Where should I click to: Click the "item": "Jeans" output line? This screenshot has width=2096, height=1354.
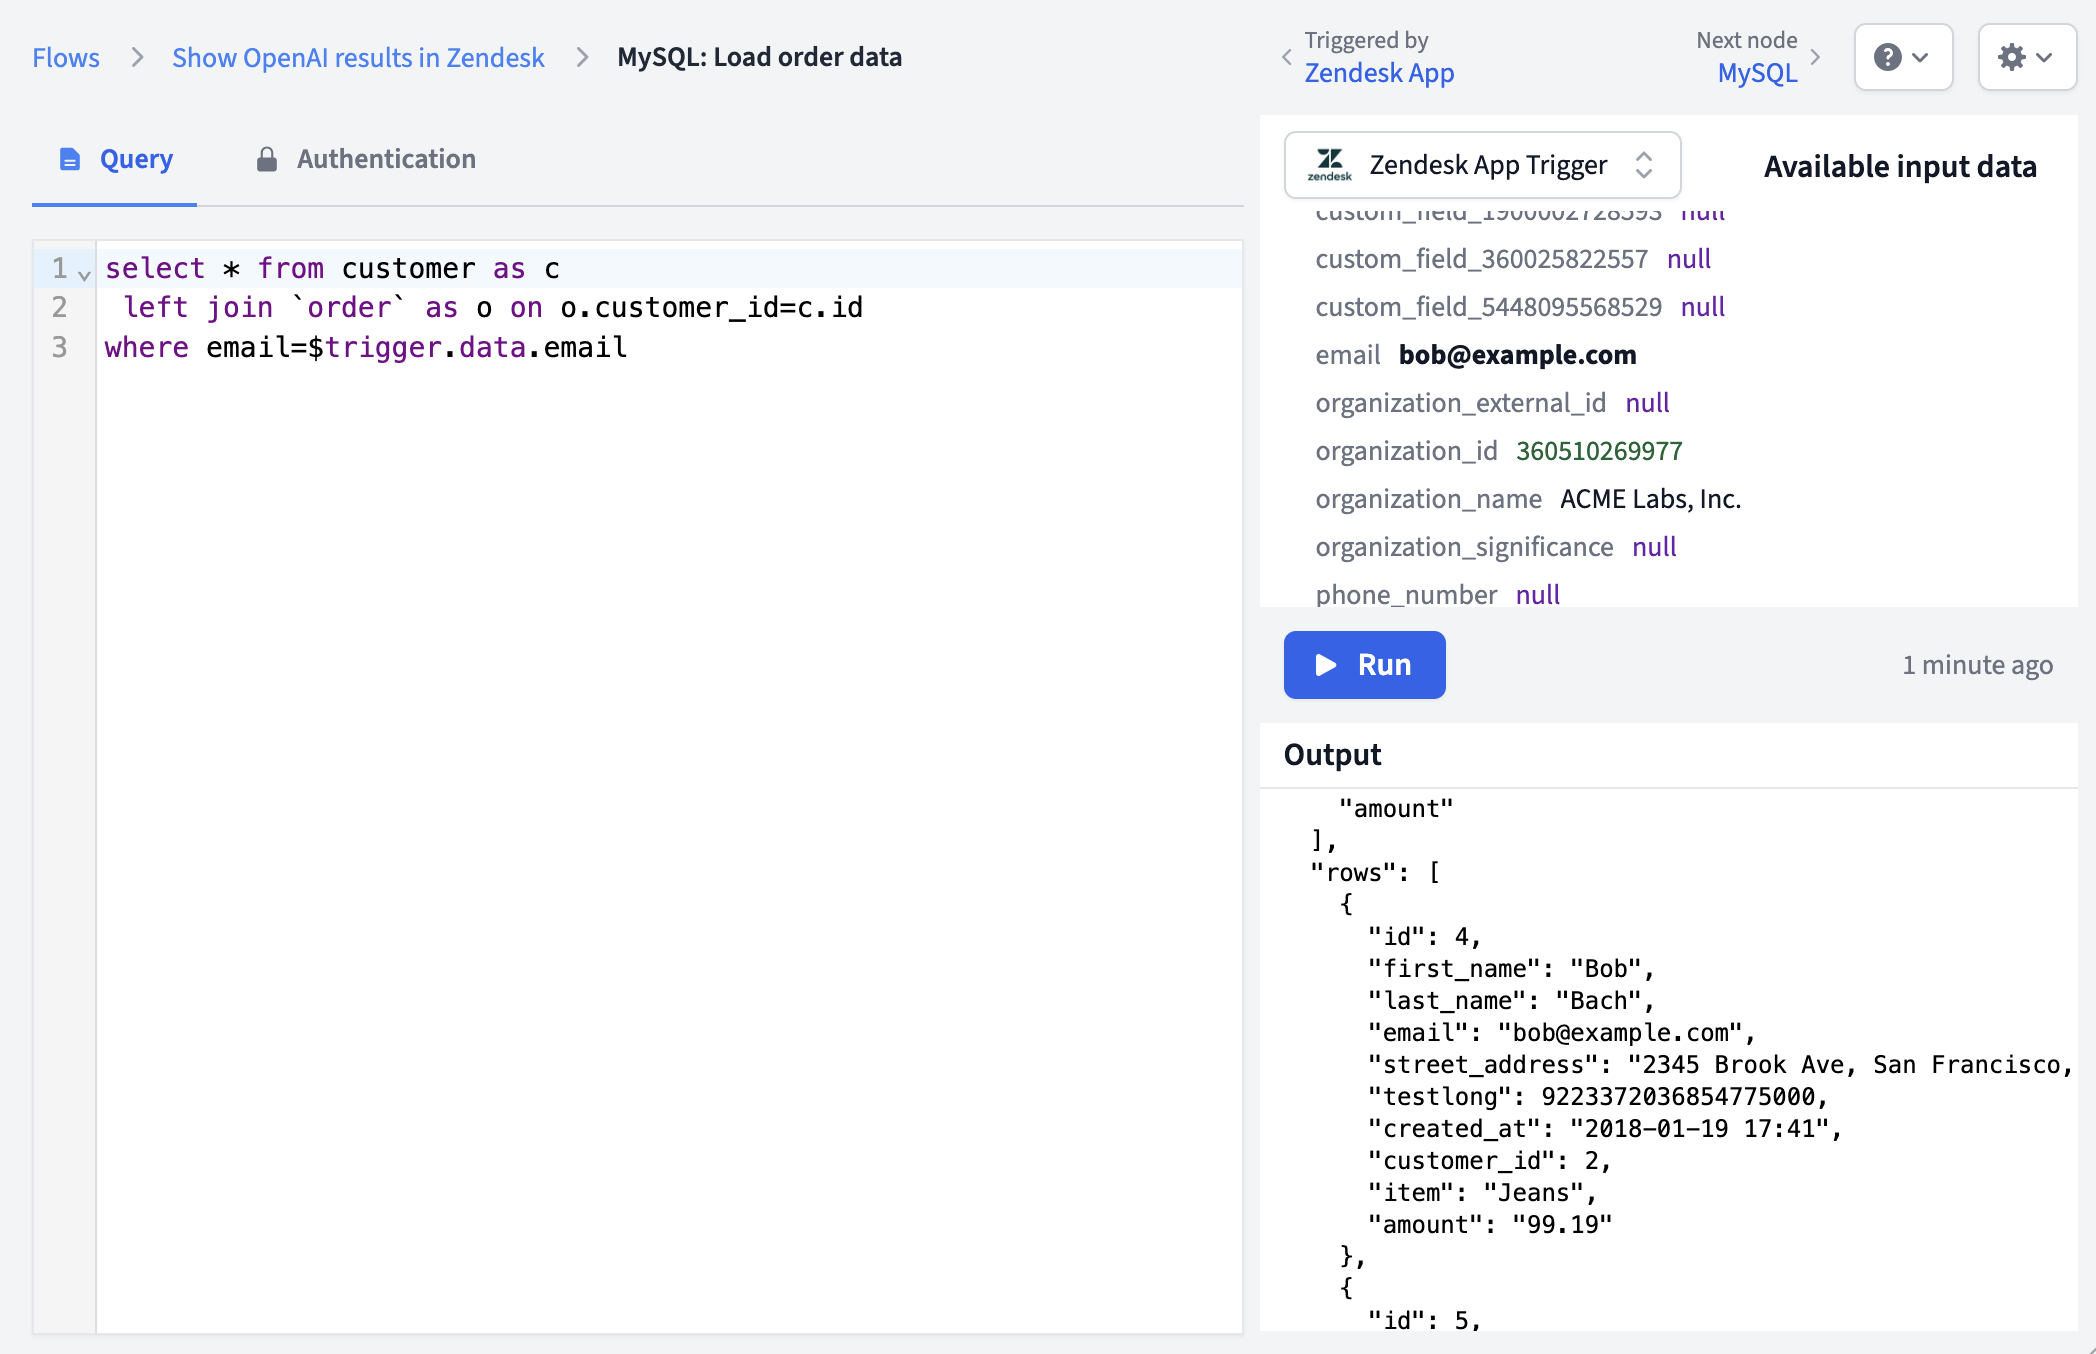(1482, 1193)
